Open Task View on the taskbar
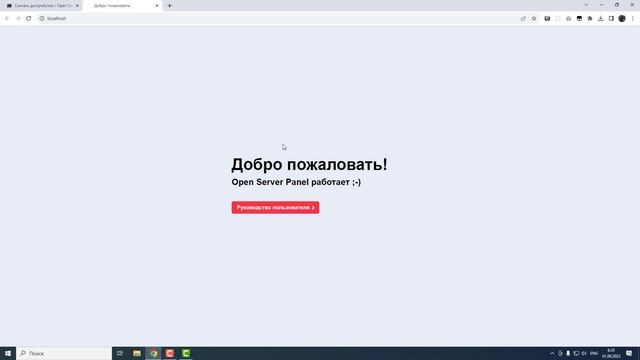This screenshot has height=360, width=640. (x=120, y=353)
